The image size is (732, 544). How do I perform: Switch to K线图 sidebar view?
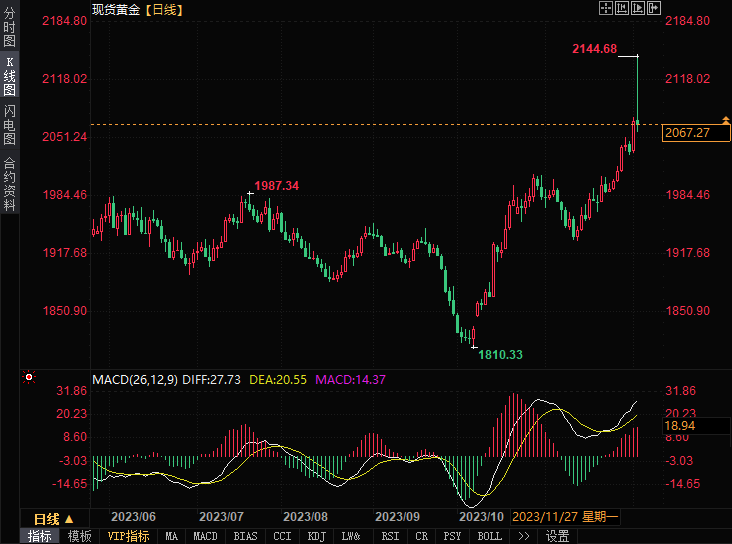point(9,76)
